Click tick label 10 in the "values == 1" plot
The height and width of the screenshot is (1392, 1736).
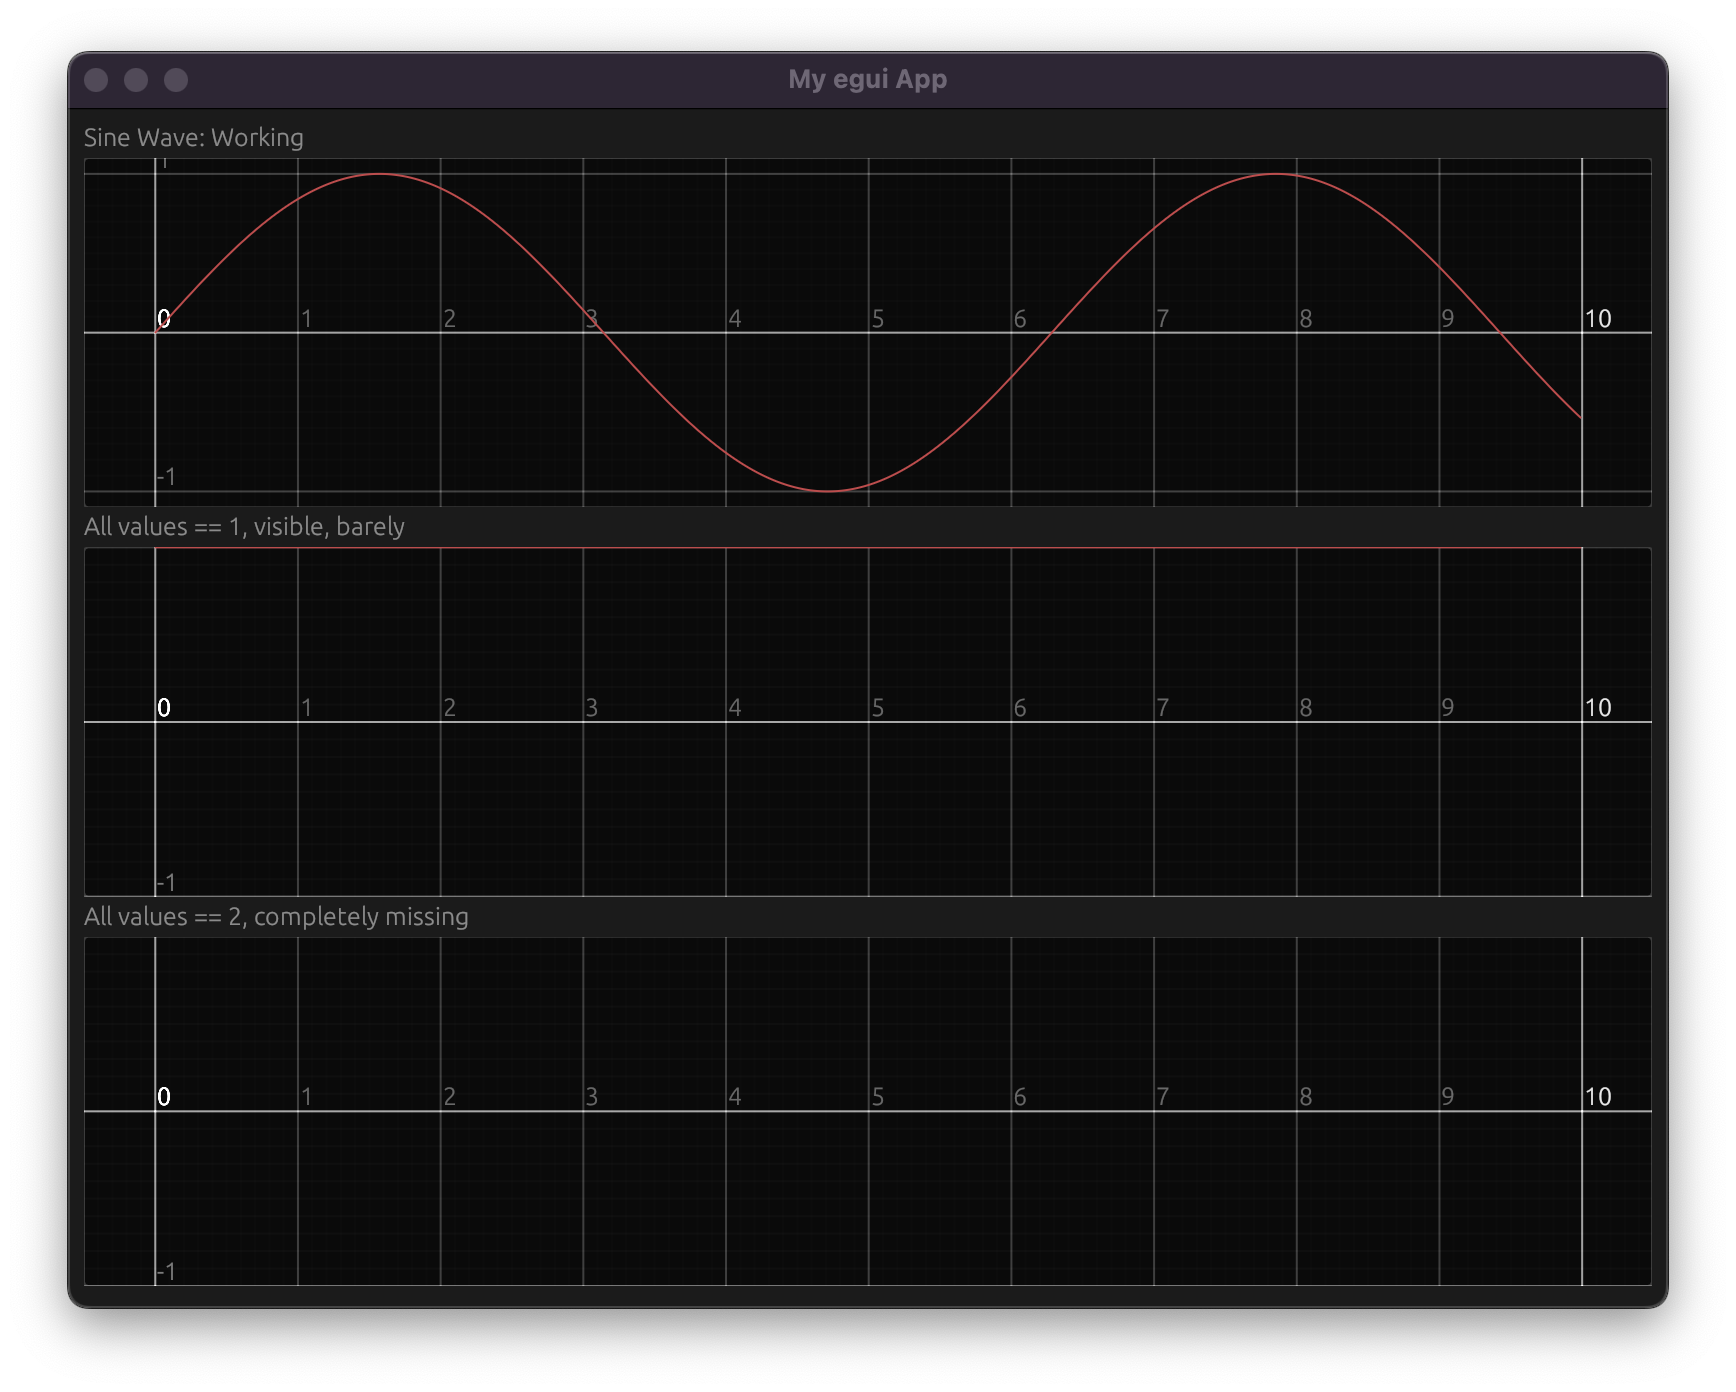(1598, 708)
